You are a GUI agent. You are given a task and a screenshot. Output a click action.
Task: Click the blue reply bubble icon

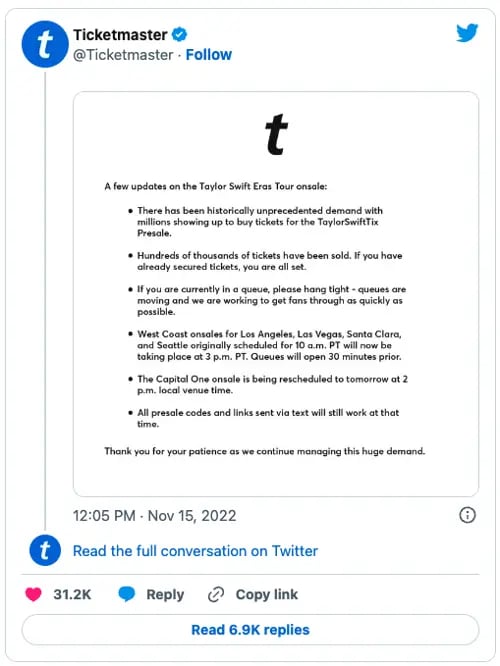(126, 594)
